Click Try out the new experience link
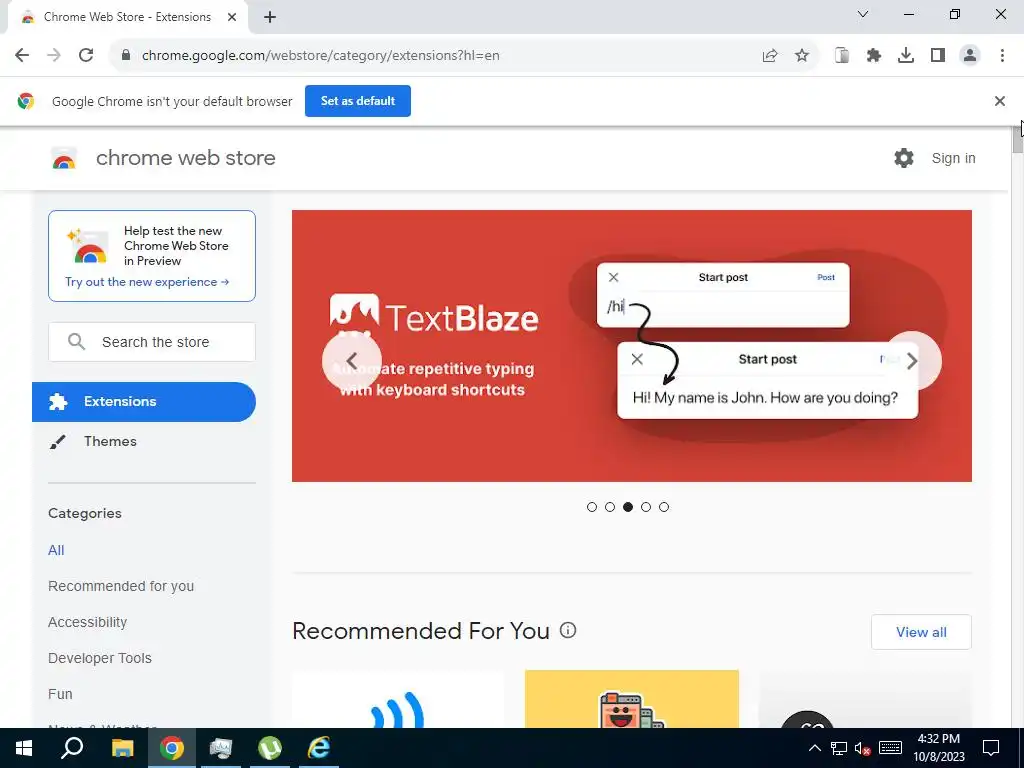The height and width of the screenshot is (768, 1024). (147, 282)
